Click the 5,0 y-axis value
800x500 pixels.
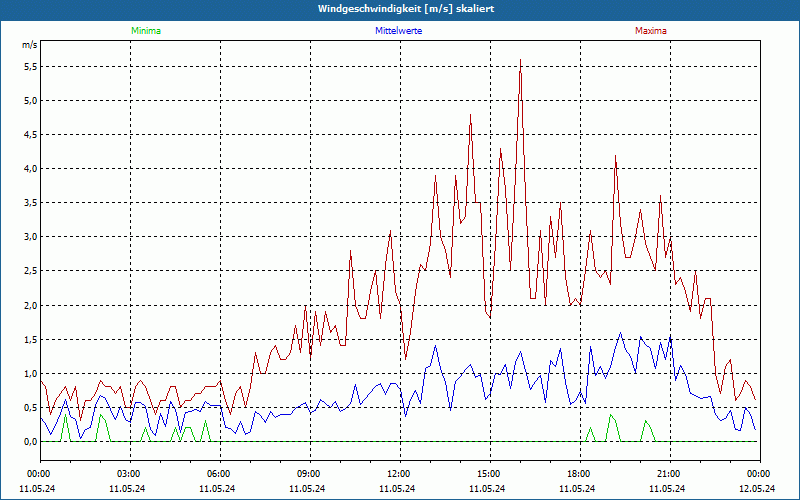(x=31, y=101)
